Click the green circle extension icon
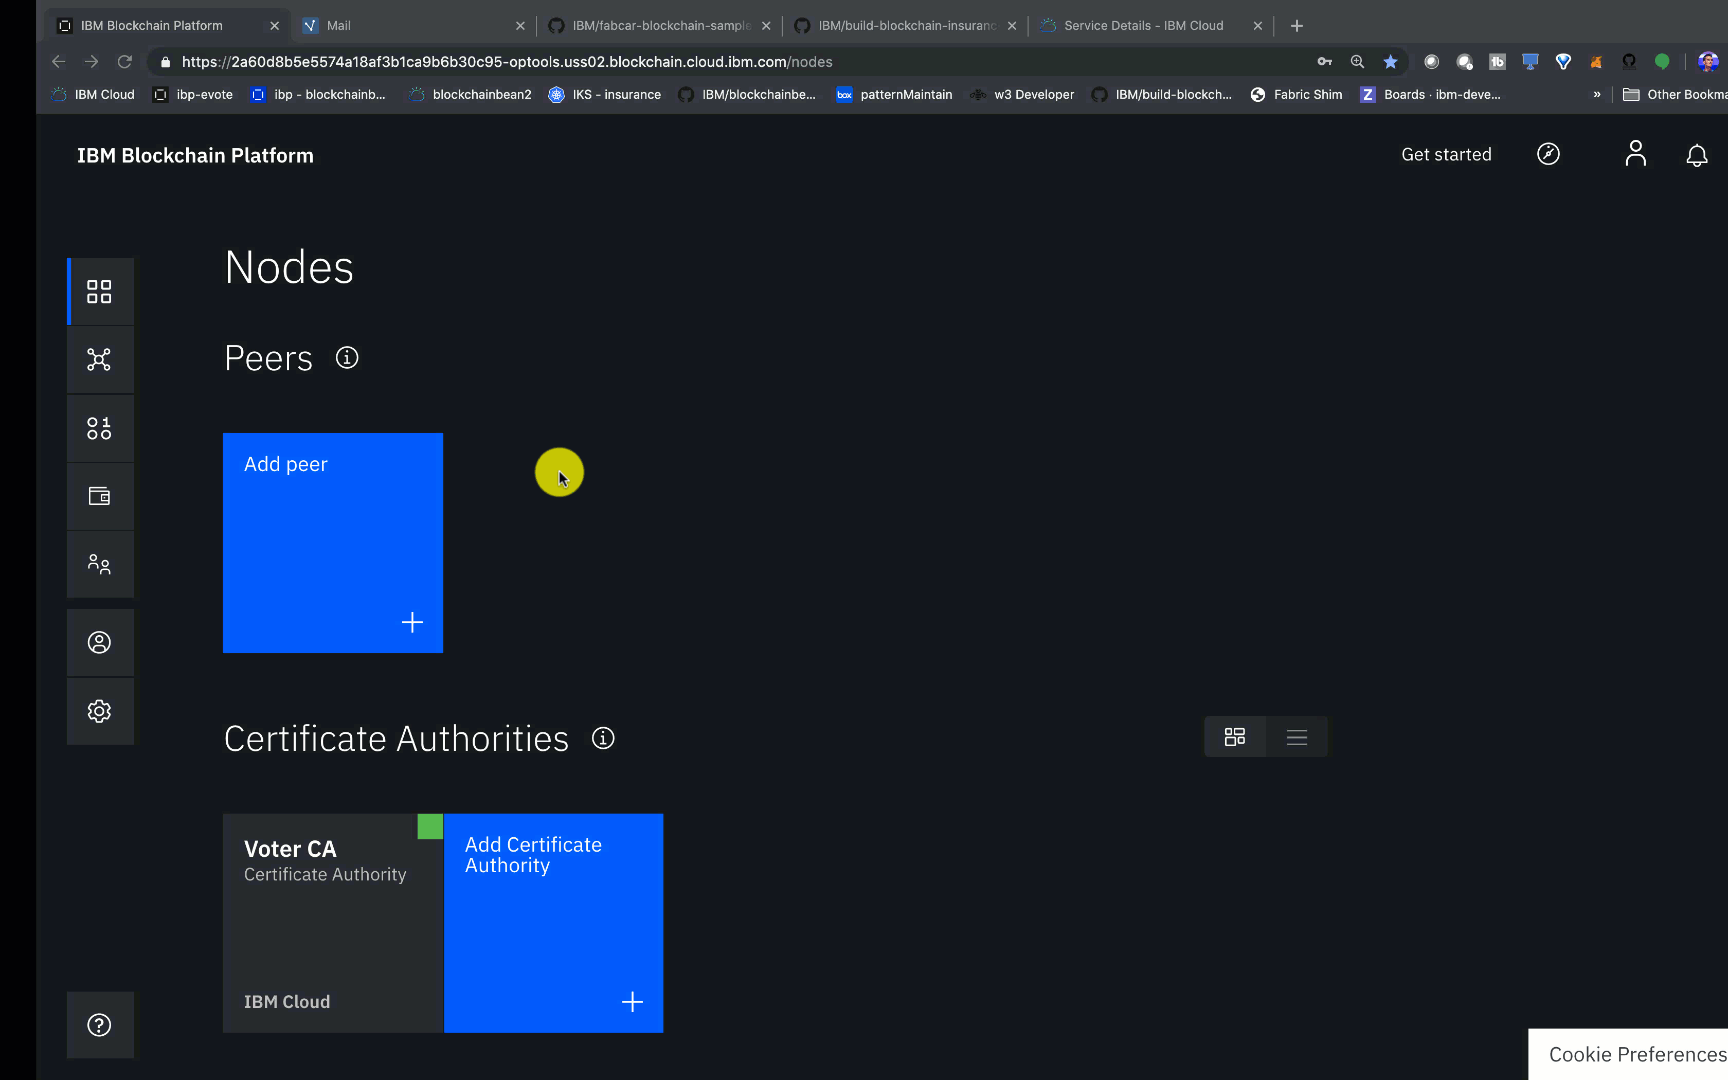Image resolution: width=1728 pixels, height=1080 pixels. 1662,62
